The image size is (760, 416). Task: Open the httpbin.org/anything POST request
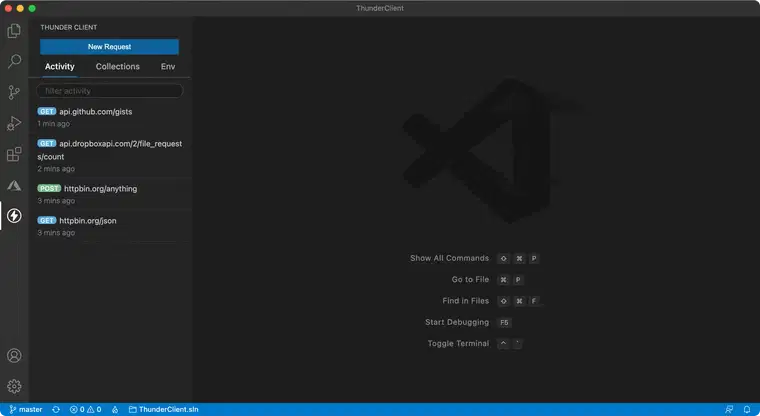click(110, 194)
